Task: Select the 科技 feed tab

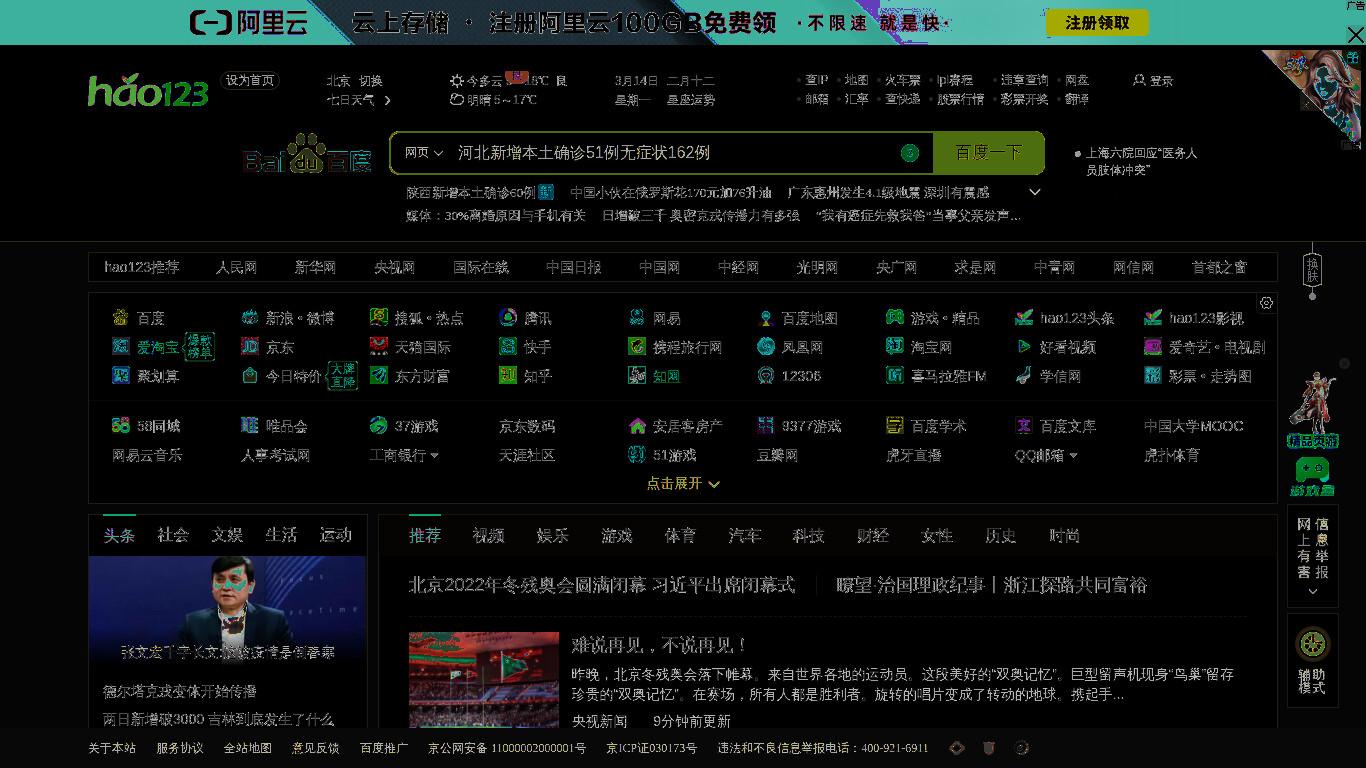Action: point(808,536)
